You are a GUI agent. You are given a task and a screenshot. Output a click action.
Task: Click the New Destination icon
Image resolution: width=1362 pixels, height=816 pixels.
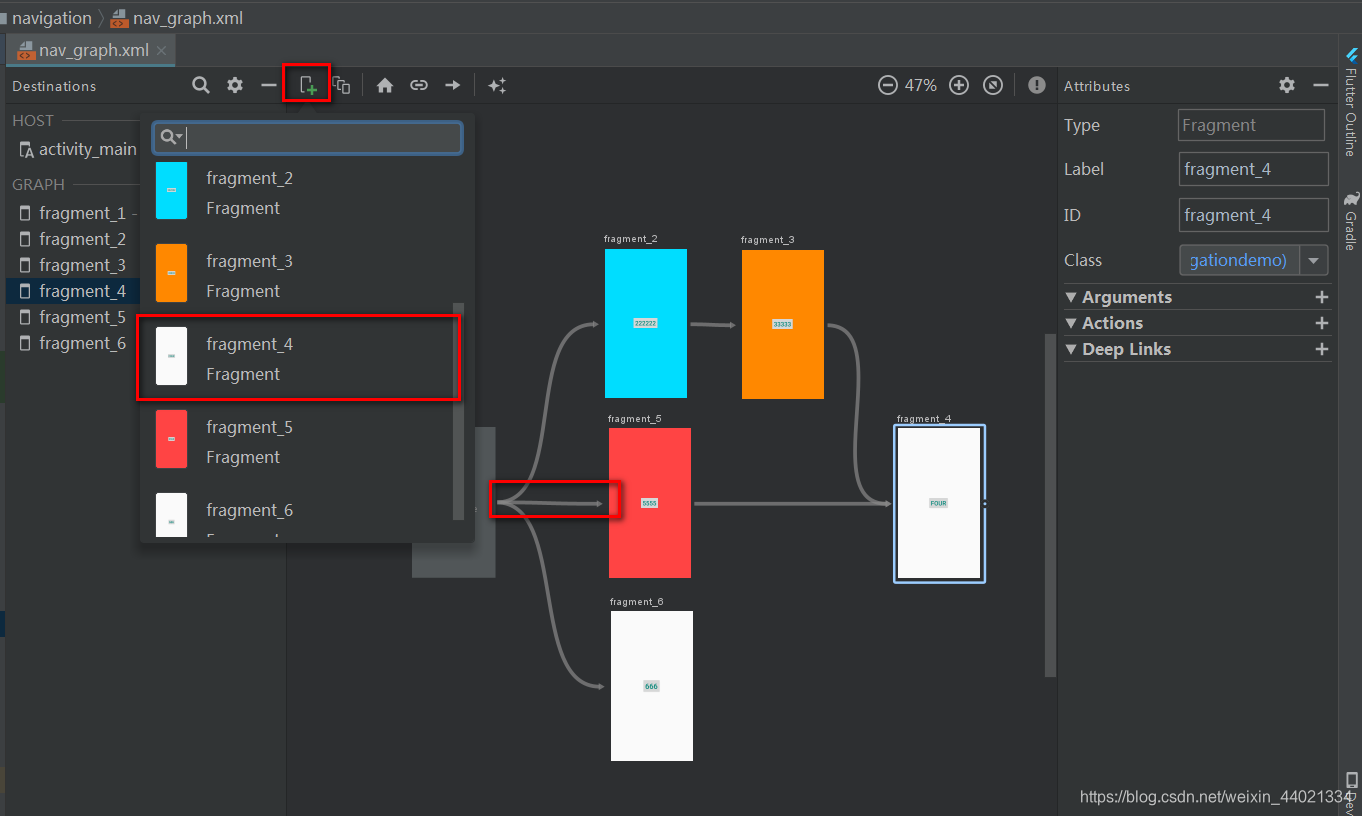pos(307,85)
